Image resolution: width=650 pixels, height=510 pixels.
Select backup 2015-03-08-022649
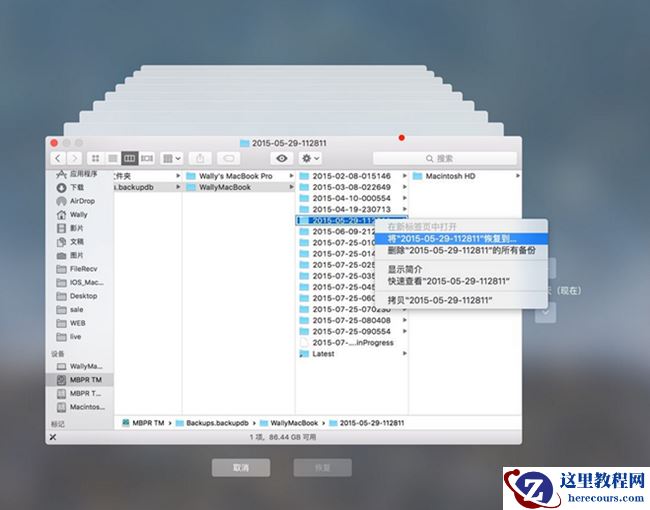(x=352, y=187)
